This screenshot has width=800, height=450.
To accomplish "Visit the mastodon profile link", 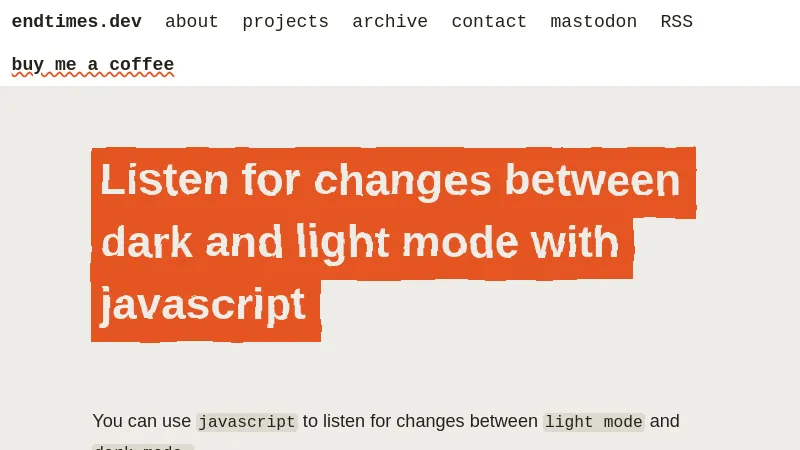I will coord(593,22).
